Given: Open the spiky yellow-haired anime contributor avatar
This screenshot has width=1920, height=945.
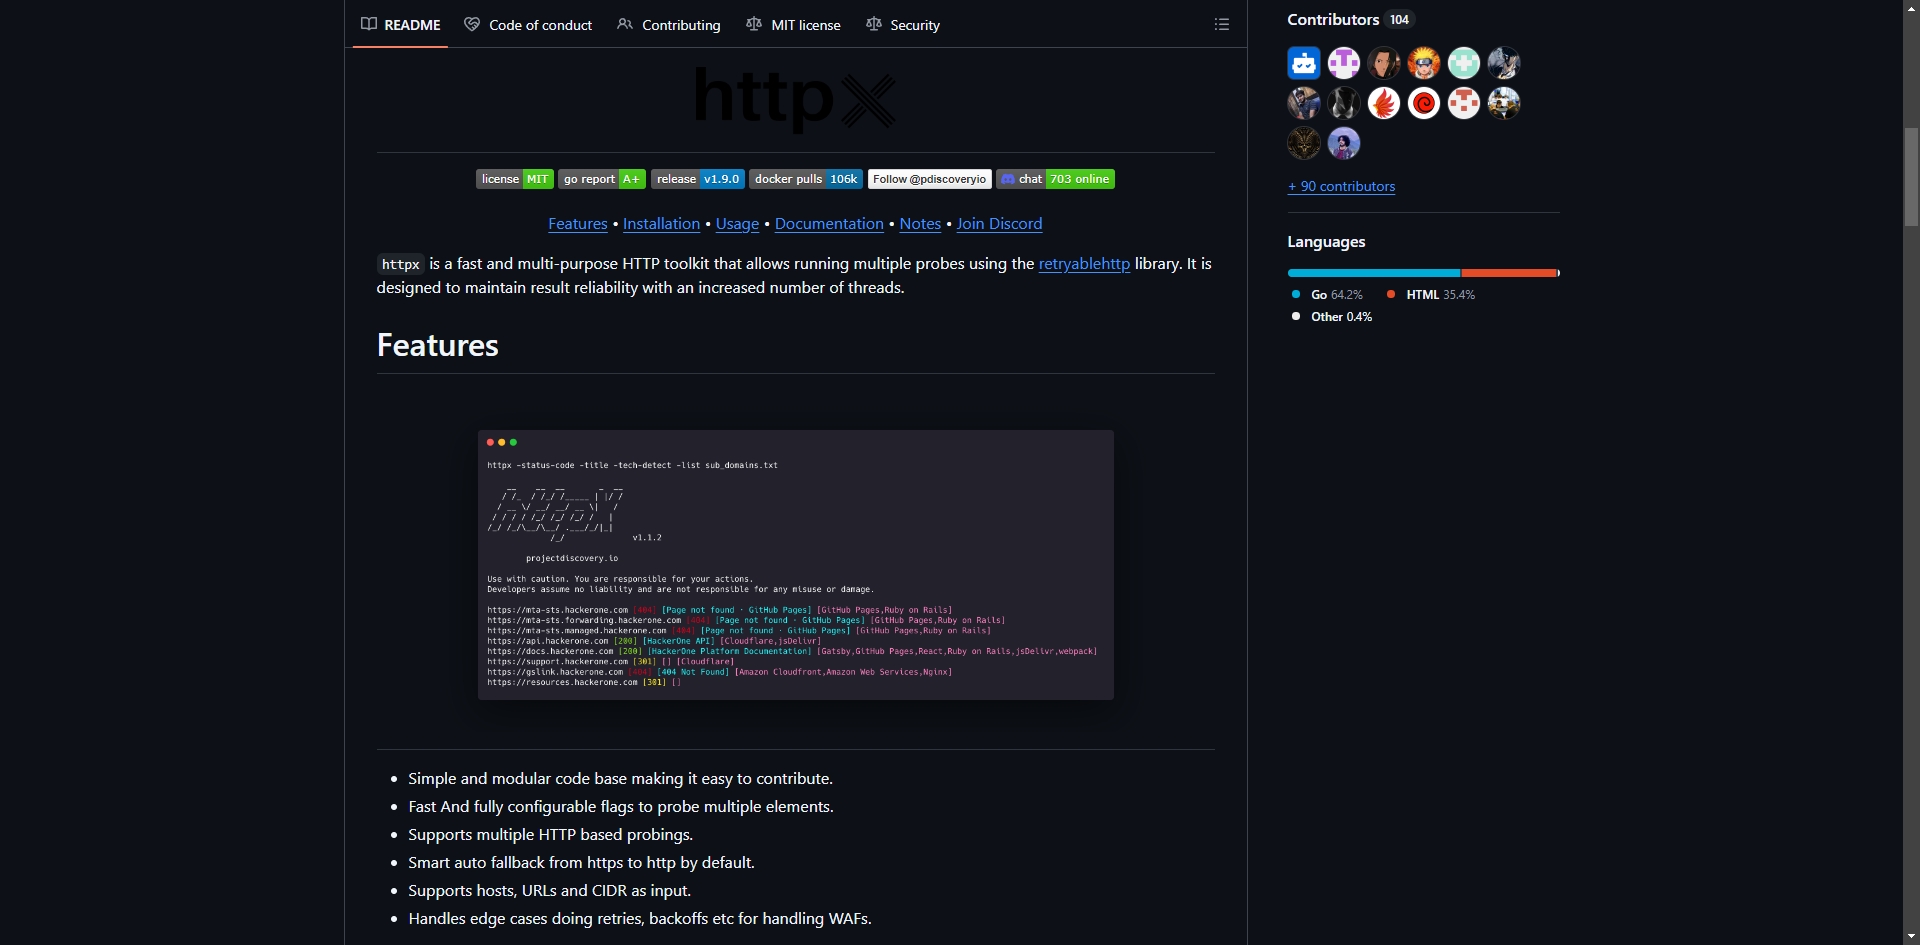Looking at the screenshot, I should 1424,63.
